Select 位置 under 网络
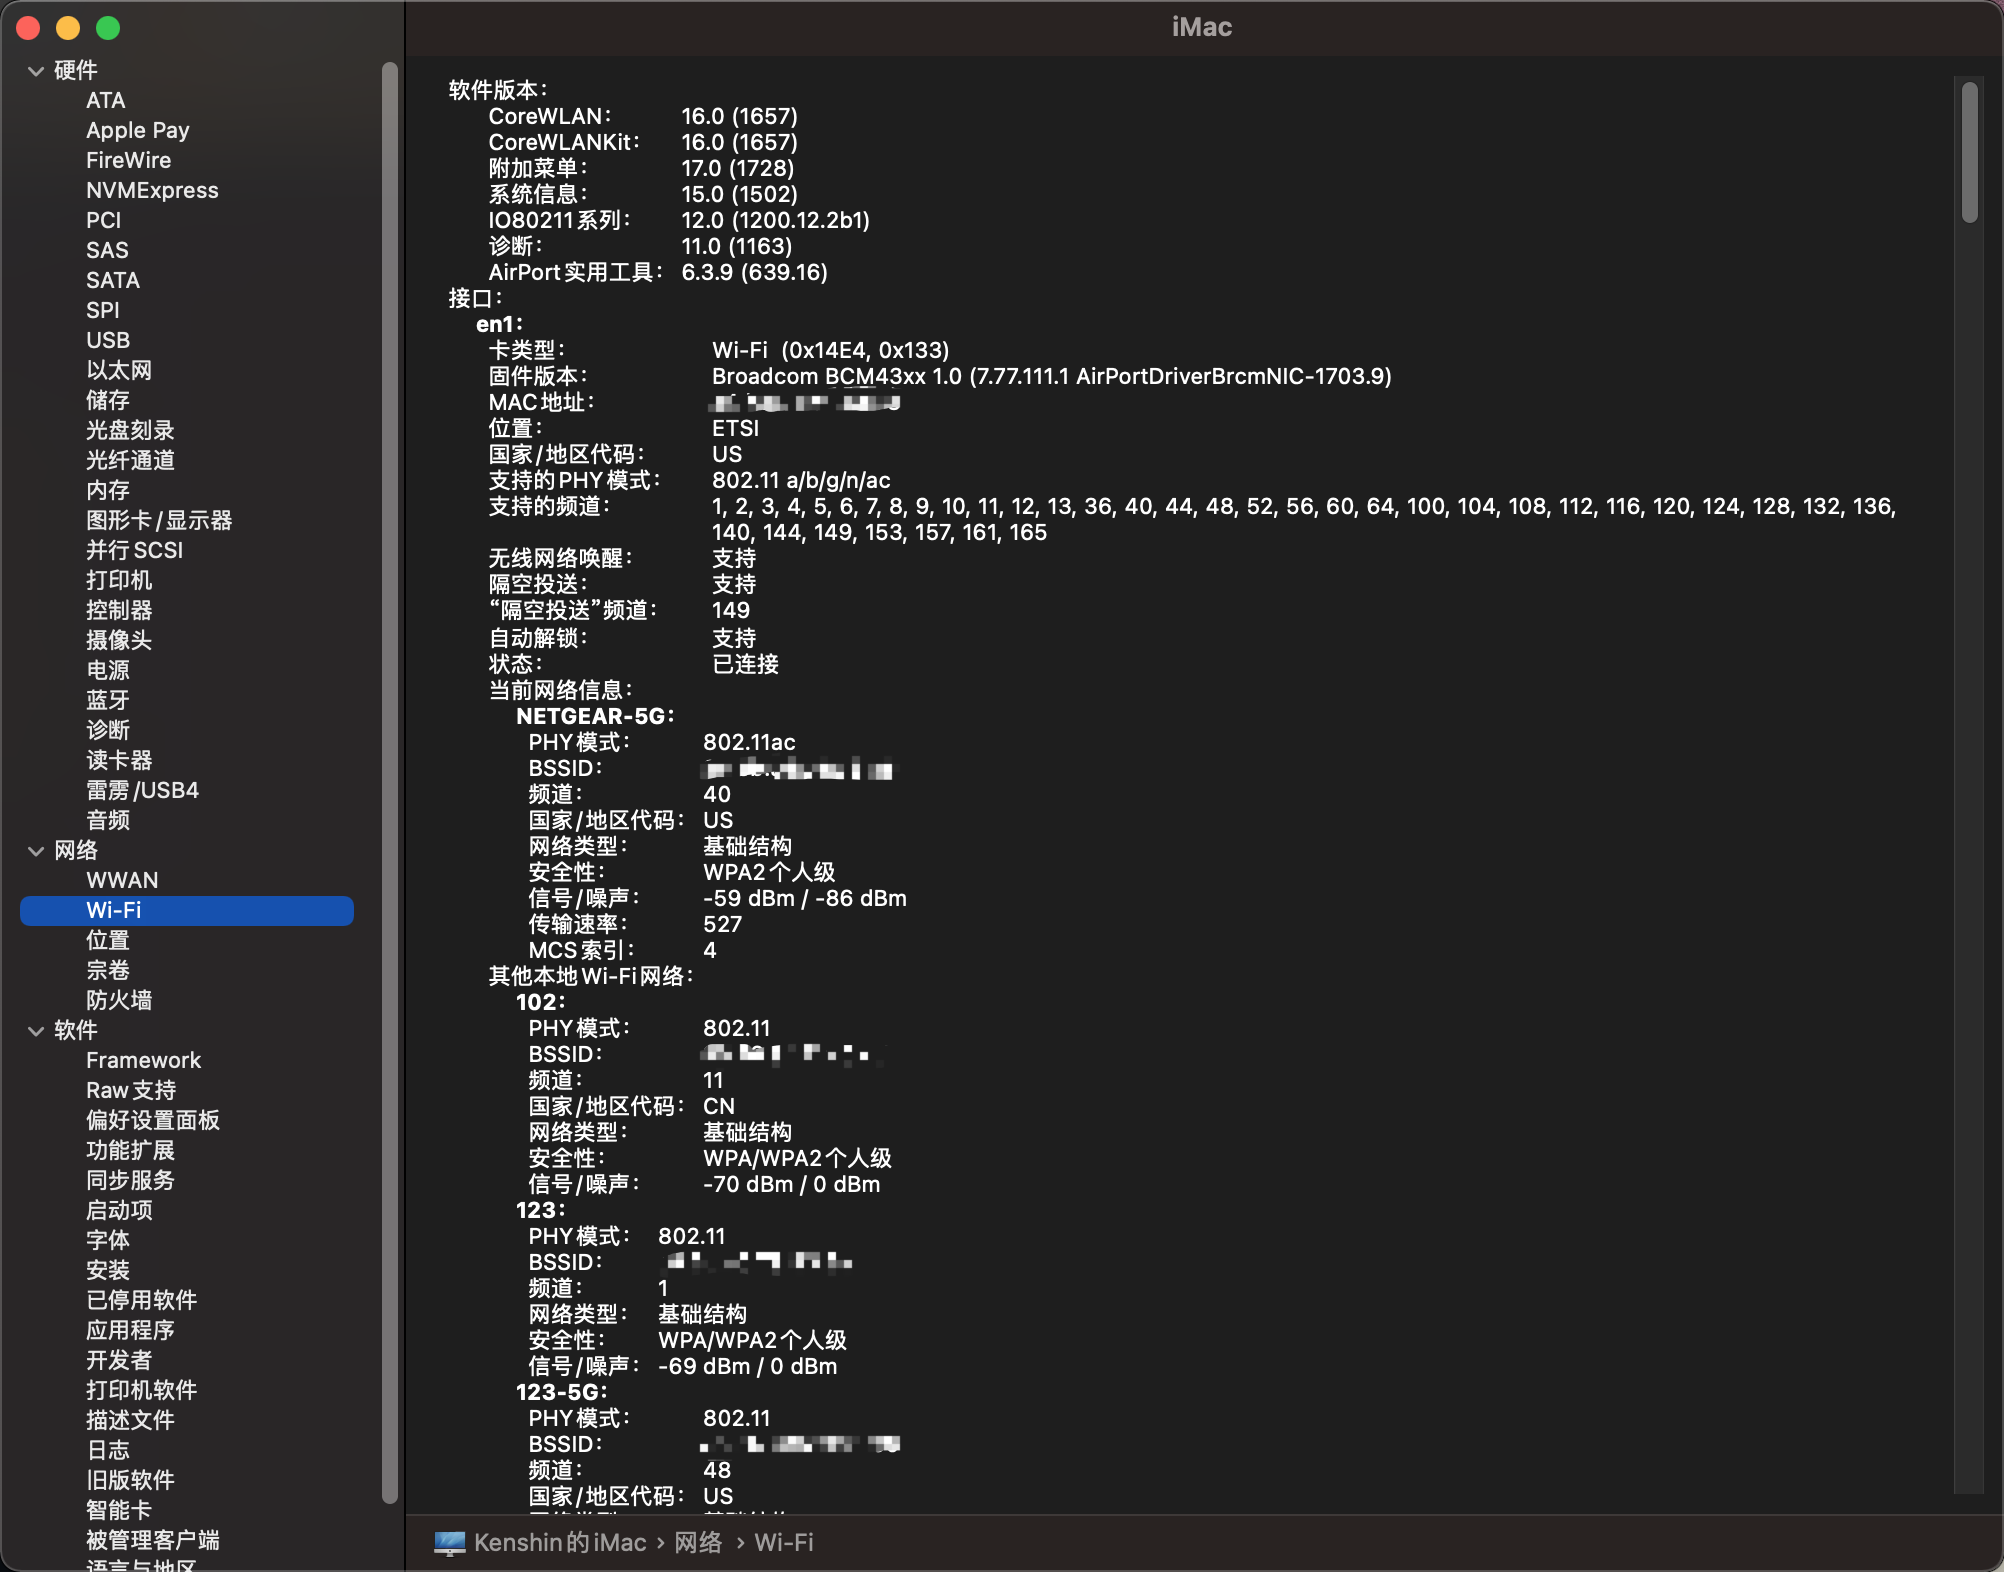2004x1572 pixels. (x=108, y=940)
